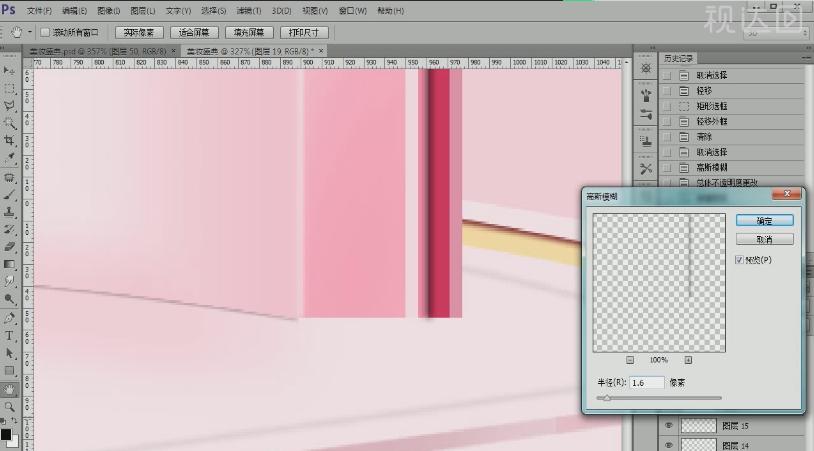Toggle visibility of 图层 15

tap(669, 426)
